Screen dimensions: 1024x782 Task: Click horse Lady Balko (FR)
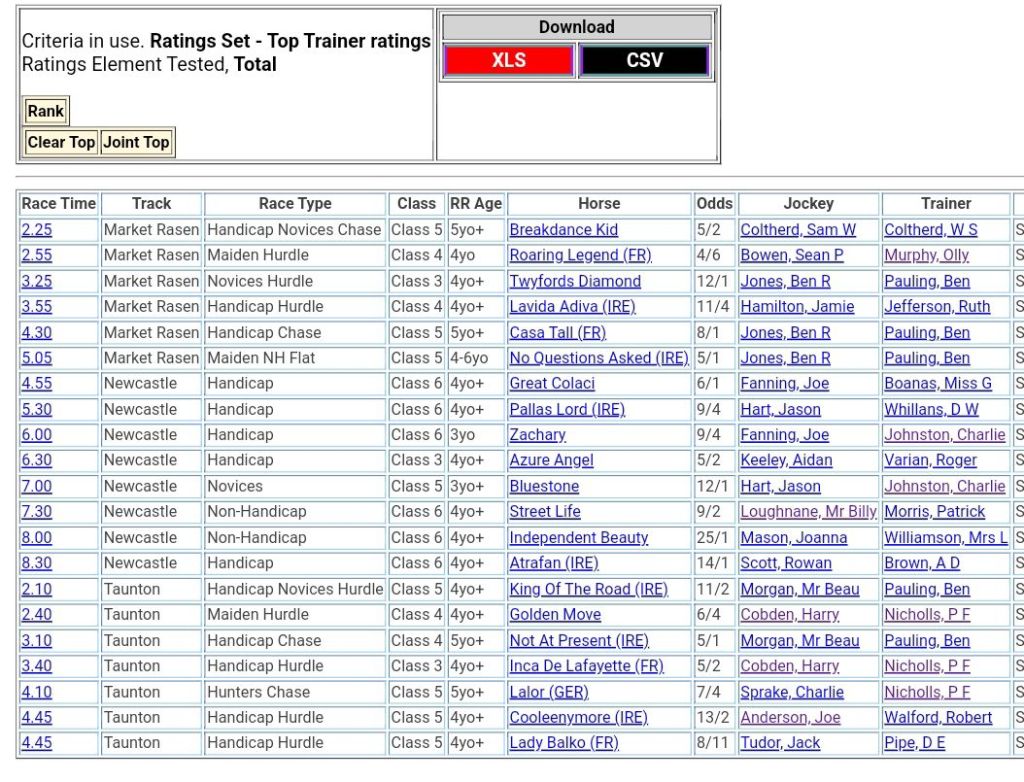coord(563,743)
